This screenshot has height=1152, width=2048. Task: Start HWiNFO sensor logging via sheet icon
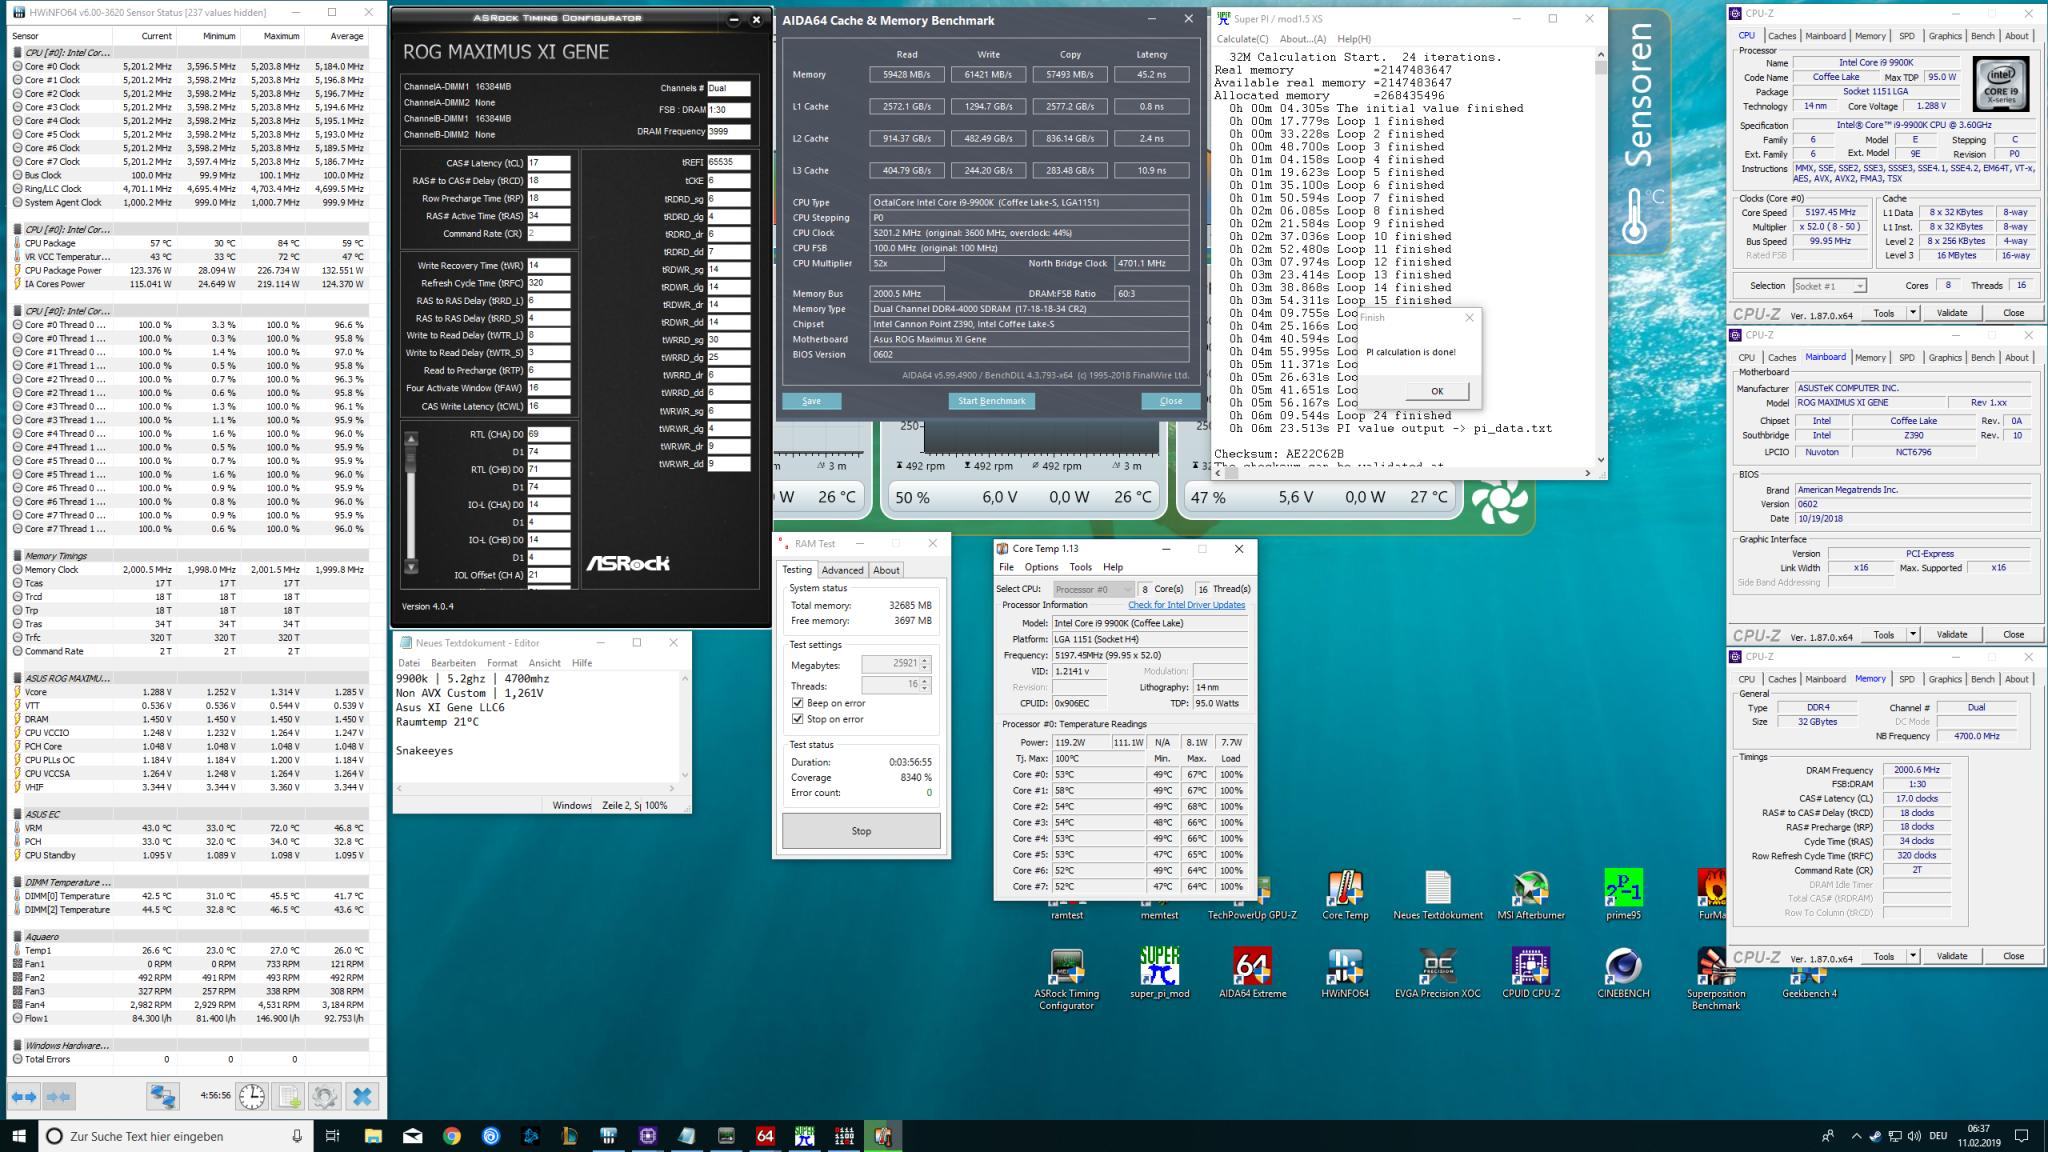pos(288,1097)
